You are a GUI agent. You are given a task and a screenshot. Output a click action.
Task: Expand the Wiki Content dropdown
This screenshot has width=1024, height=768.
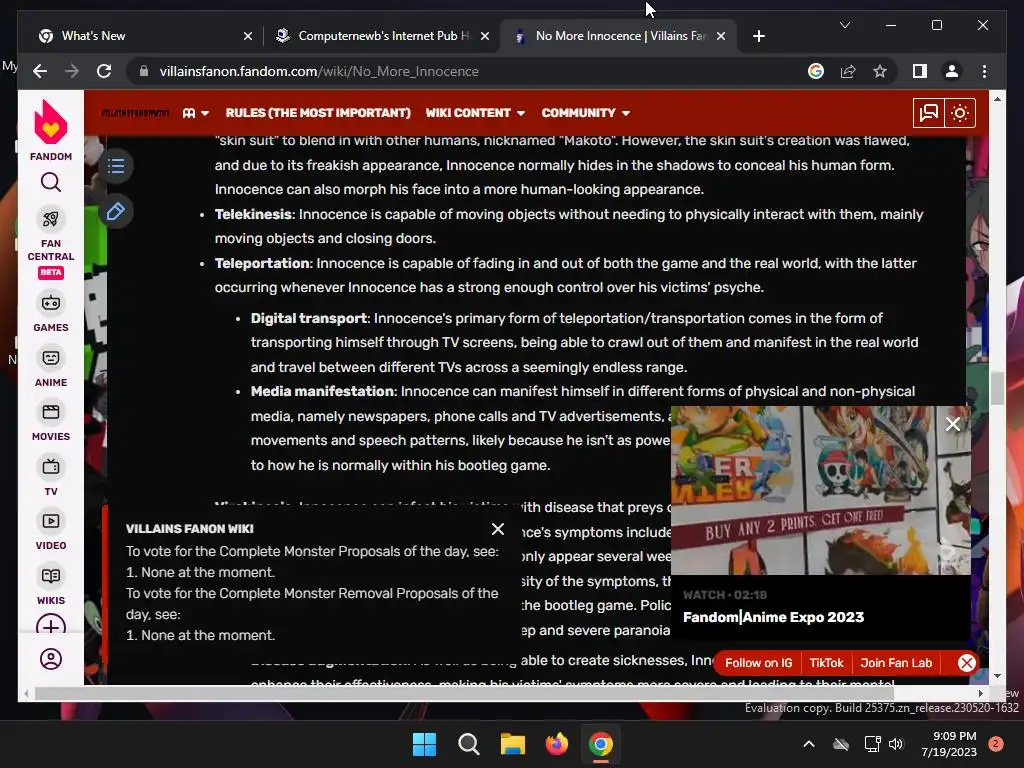[x=475, y=113]
